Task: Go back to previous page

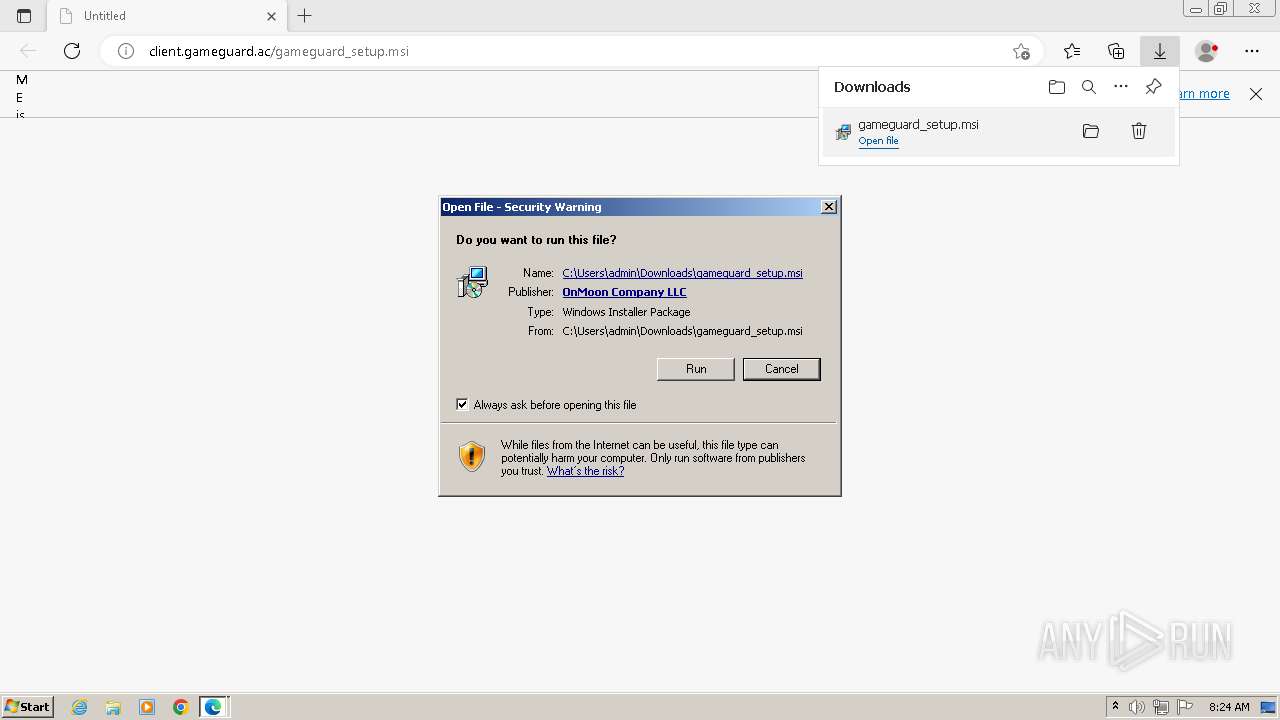Action: point(28,51)
